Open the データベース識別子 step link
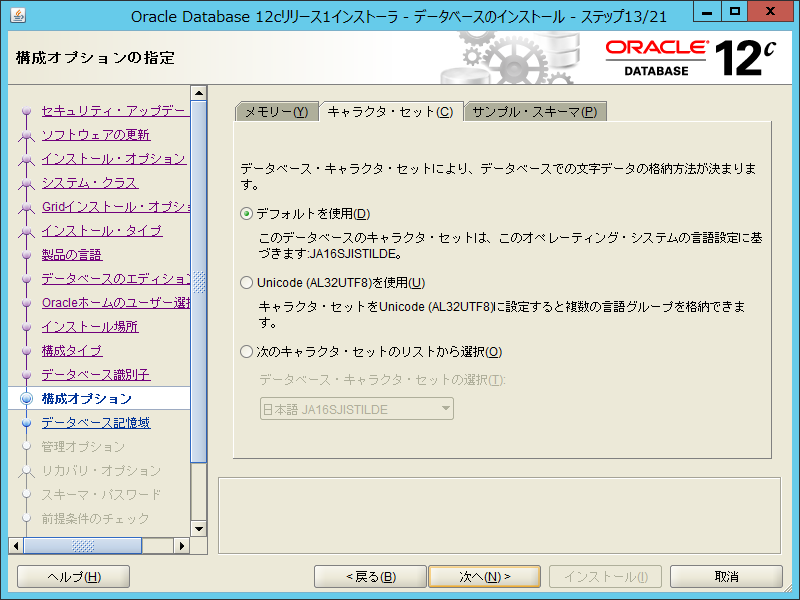This screenshot has height=600, width=800. (95, 375)
